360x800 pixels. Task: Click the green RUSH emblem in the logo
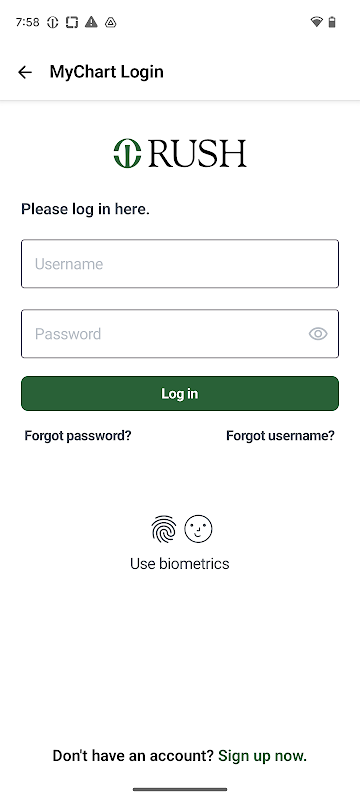coord(127,153)
